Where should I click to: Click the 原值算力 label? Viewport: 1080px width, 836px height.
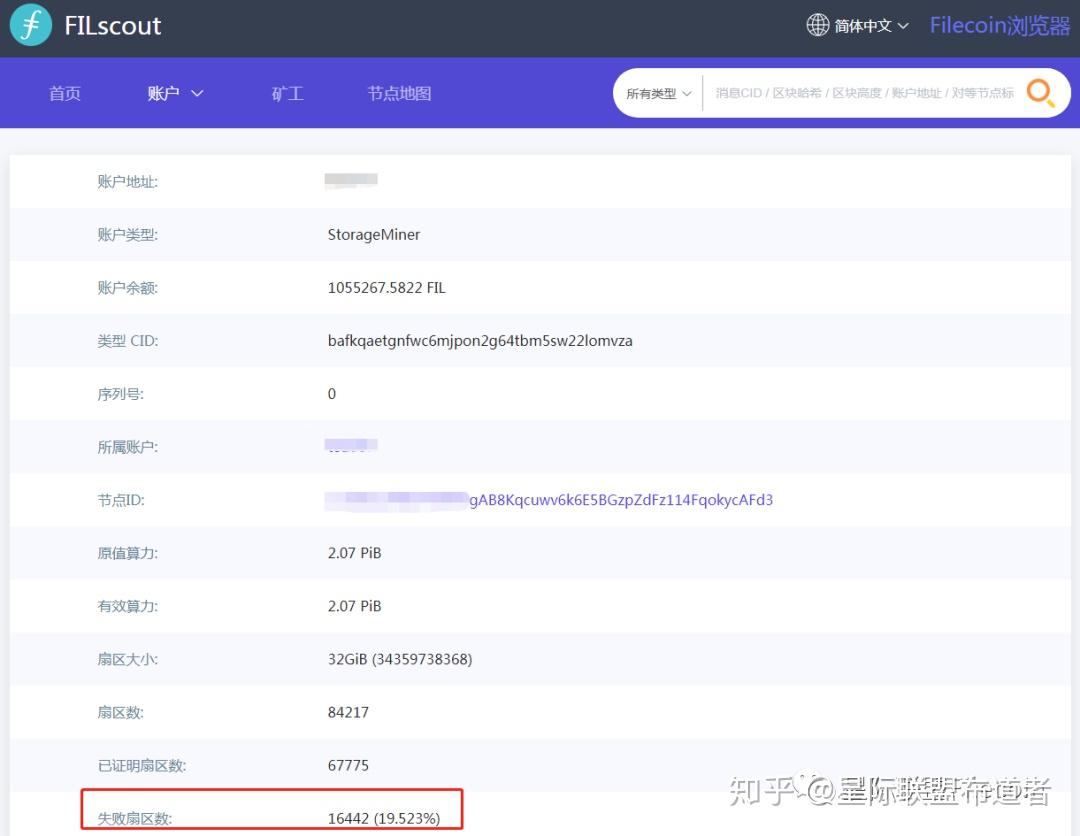[127, 553]
